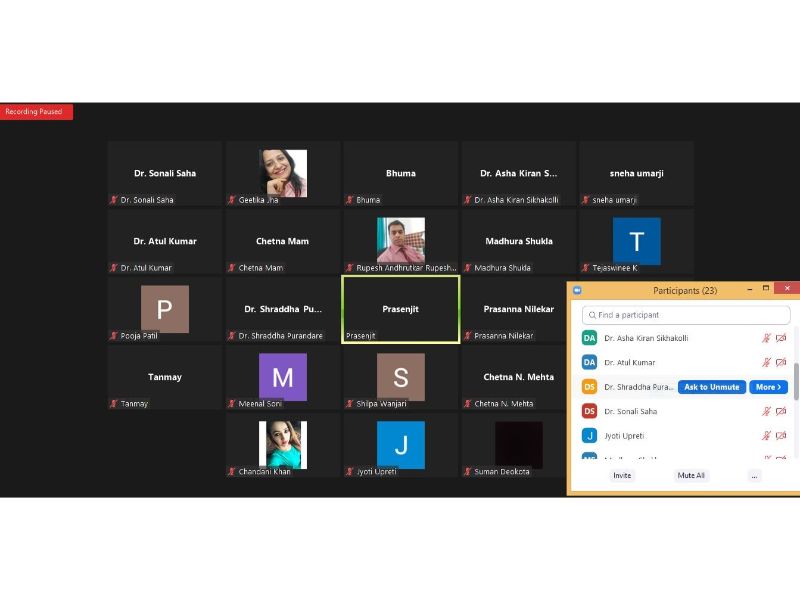Image resolution: width=800 pixels, height=600 pixels.
Task: Click red DS avatar of Dr. Sonali Saha in list
Action: (x=589, y=411)
